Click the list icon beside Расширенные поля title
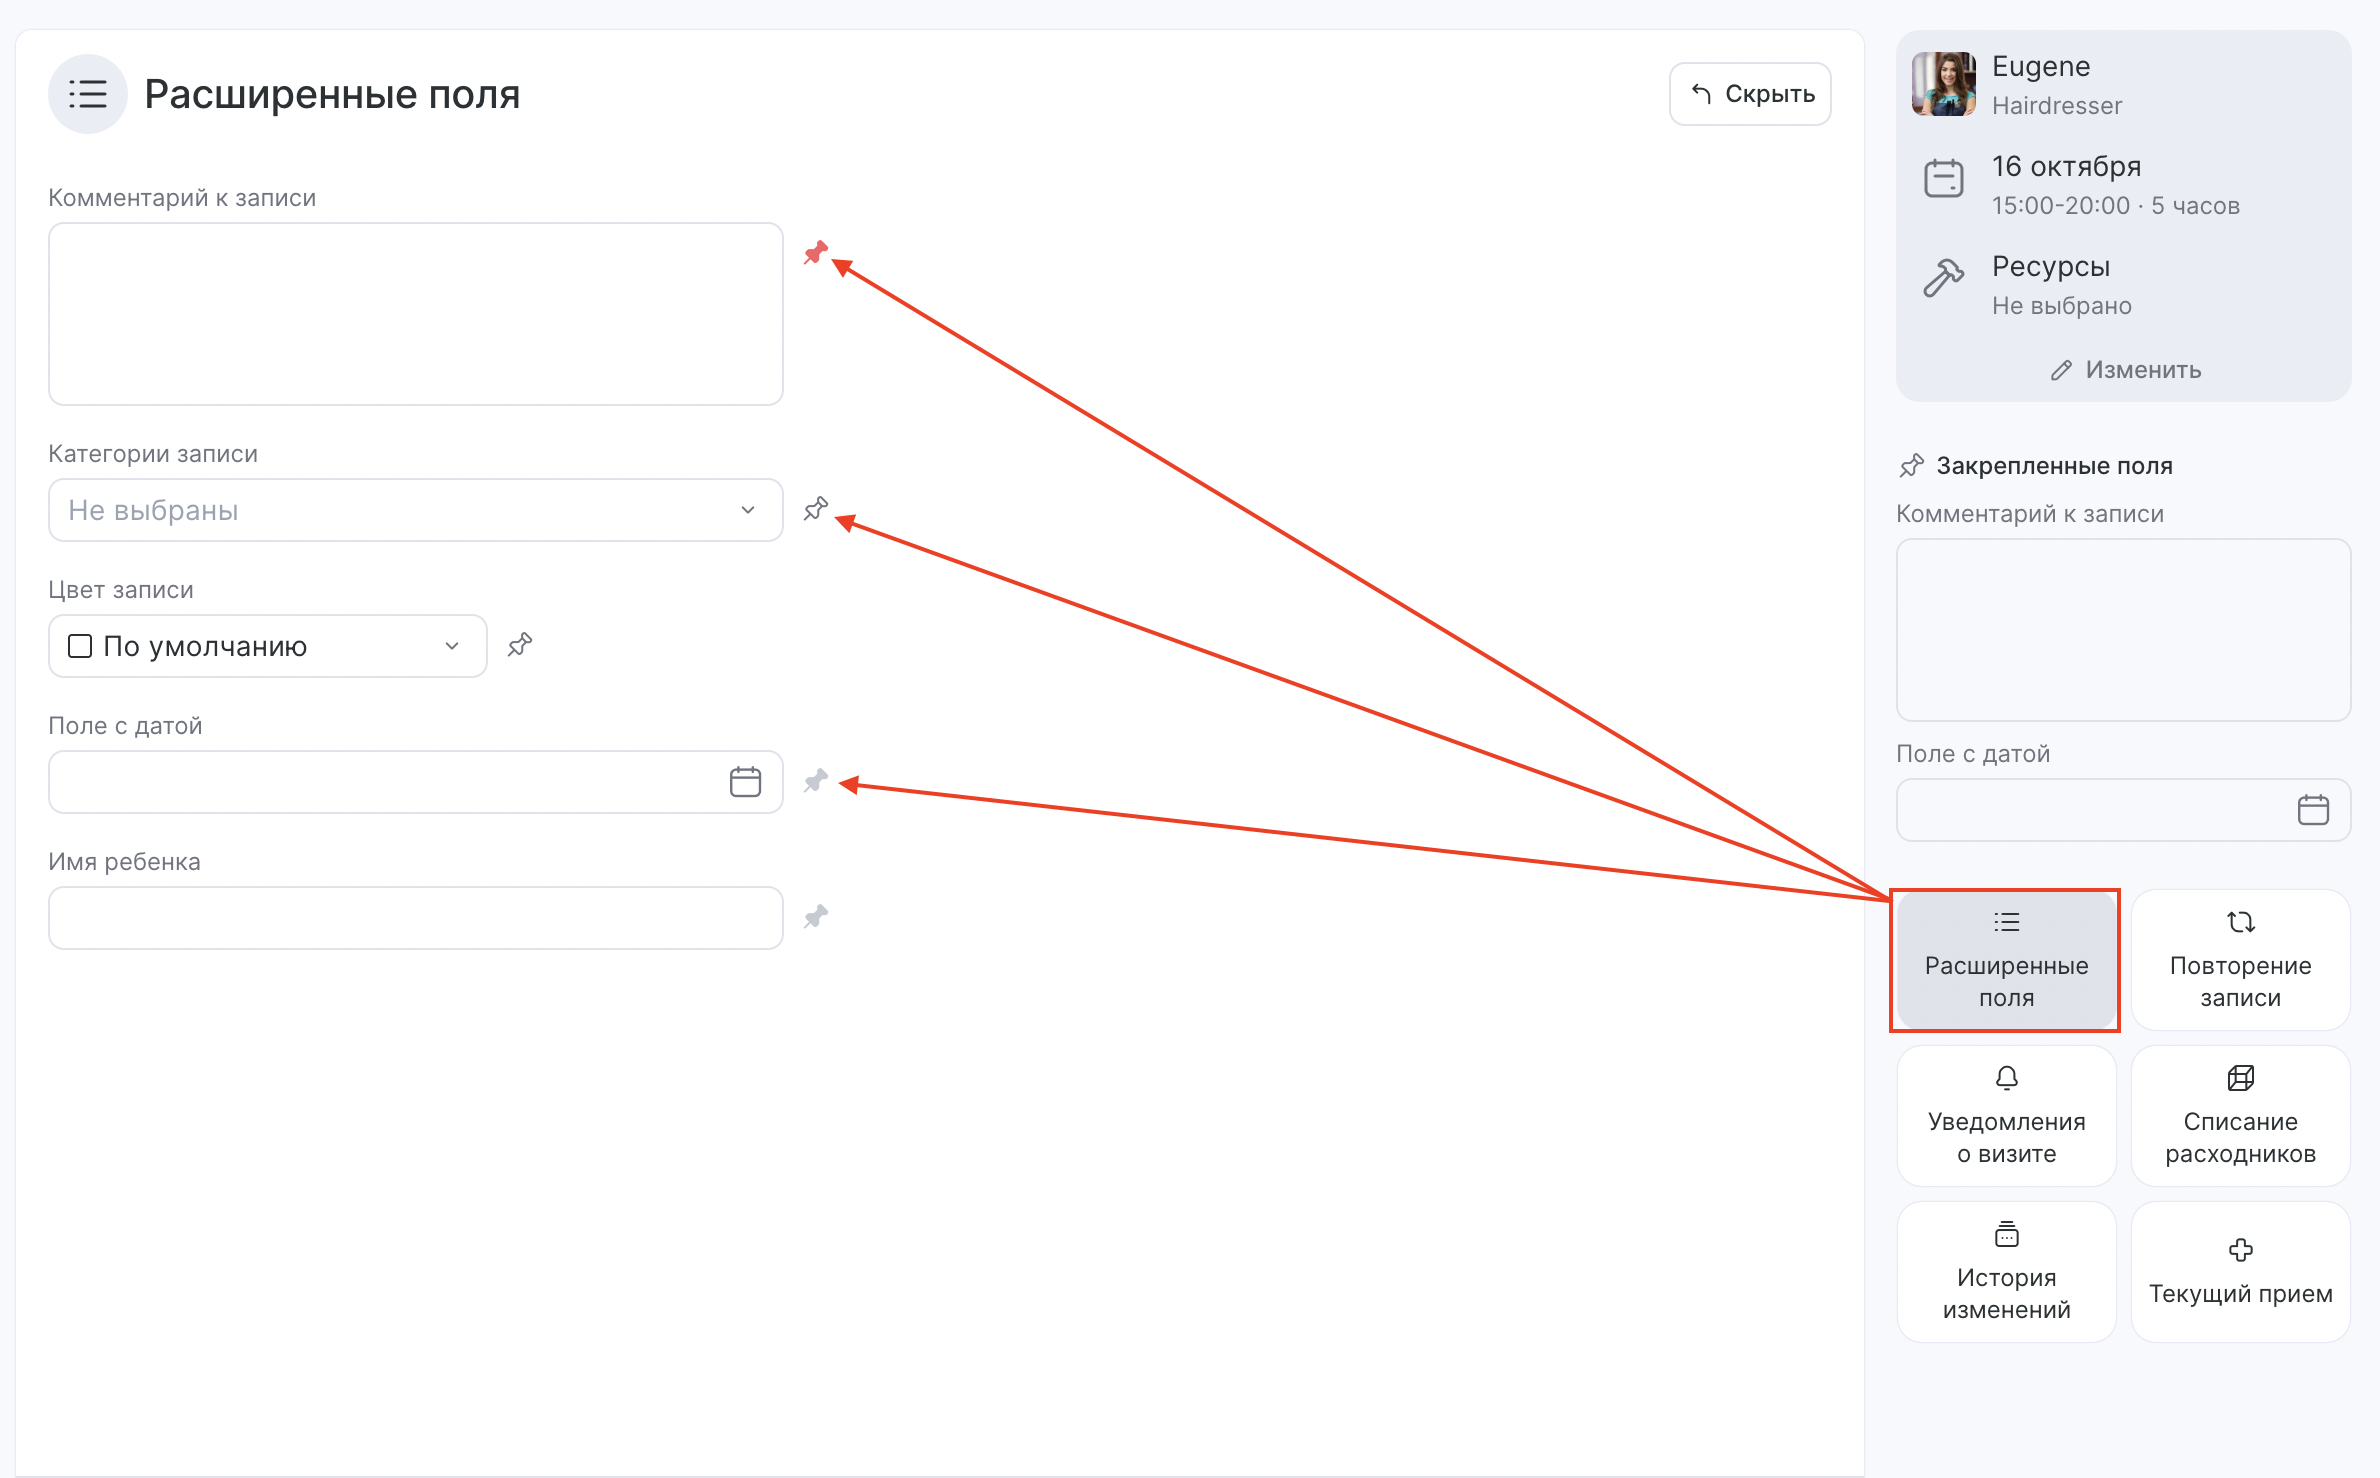The width and height of the screenshot is (2380, 1478). pos(88,94)
